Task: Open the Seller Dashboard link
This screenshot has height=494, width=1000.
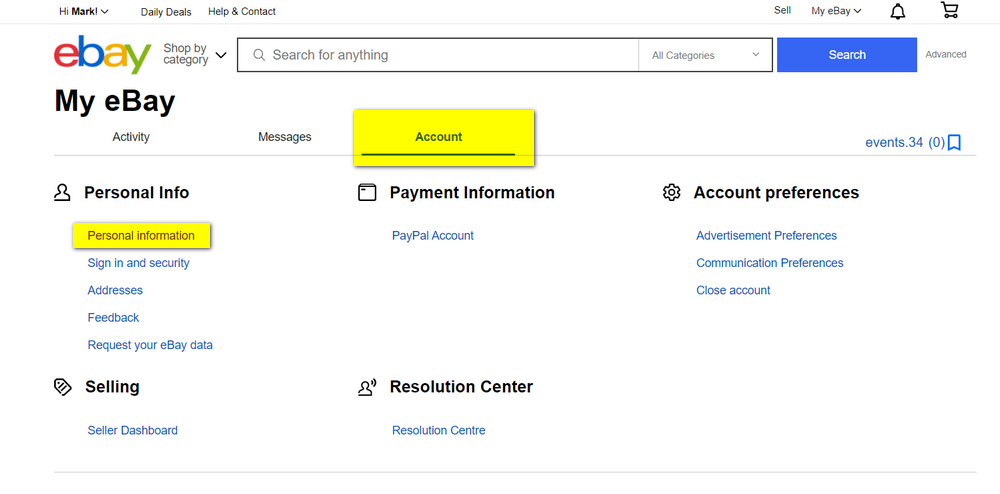Action: 132,431
